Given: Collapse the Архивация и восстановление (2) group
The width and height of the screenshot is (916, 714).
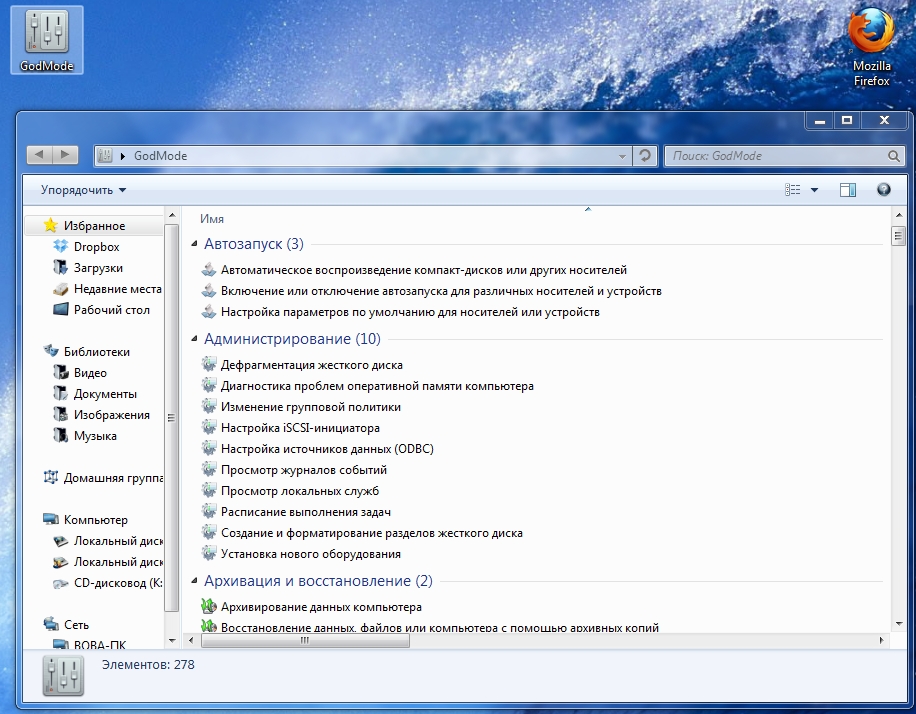Looking at the screenshot, I should tap(194, 581).
